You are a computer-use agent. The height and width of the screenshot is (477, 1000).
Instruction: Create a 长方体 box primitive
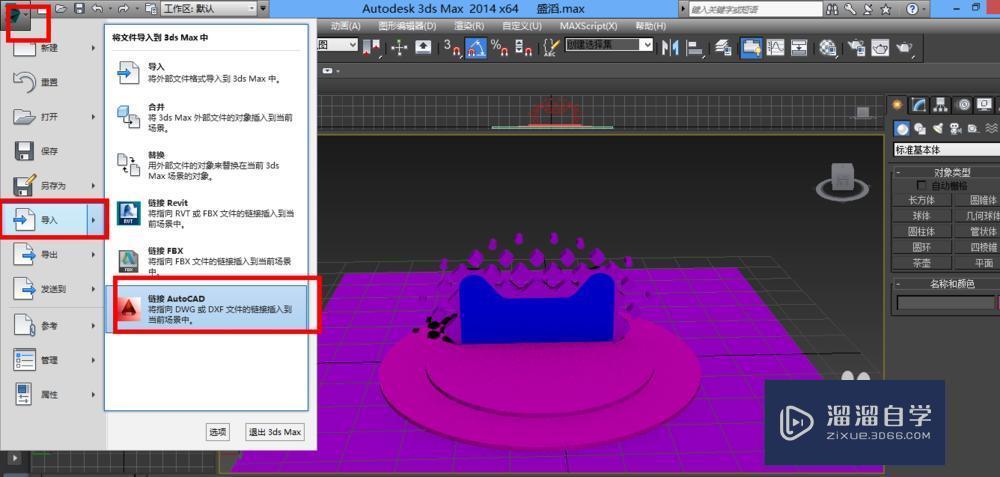[x=922, y=200]
